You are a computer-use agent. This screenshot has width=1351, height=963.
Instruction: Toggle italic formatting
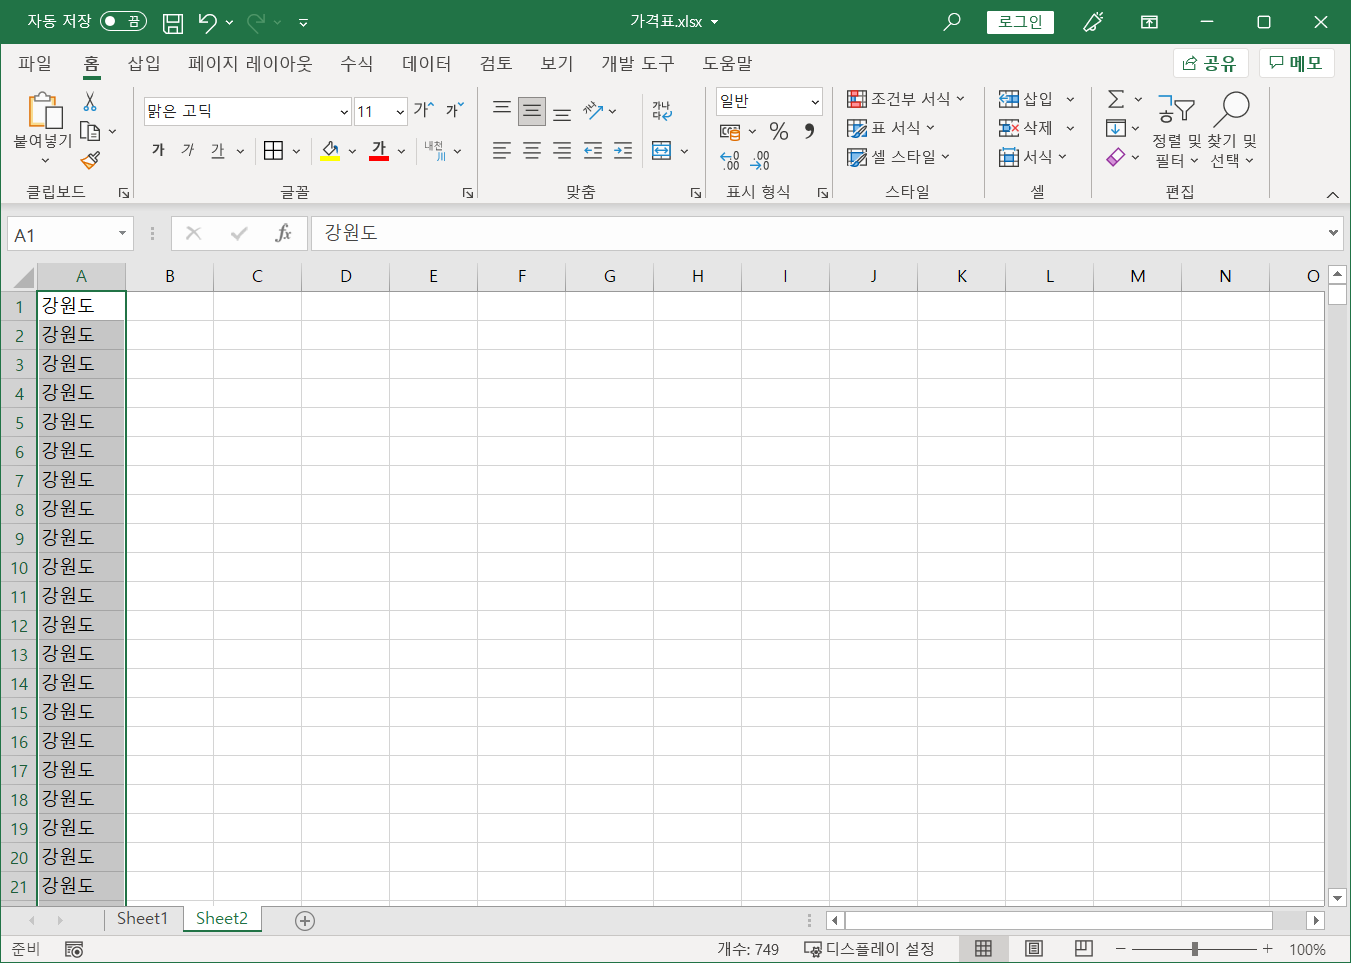tap(188, 151)
